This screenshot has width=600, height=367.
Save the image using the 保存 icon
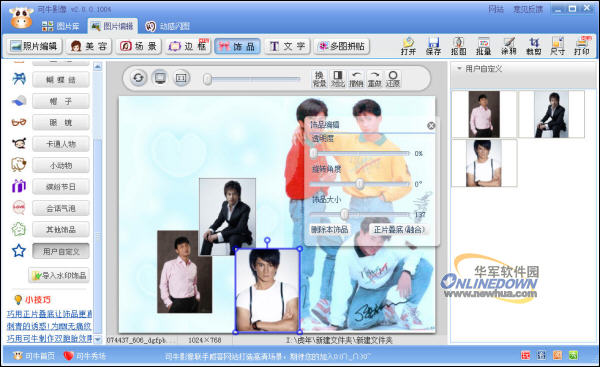tap(433, 46)
